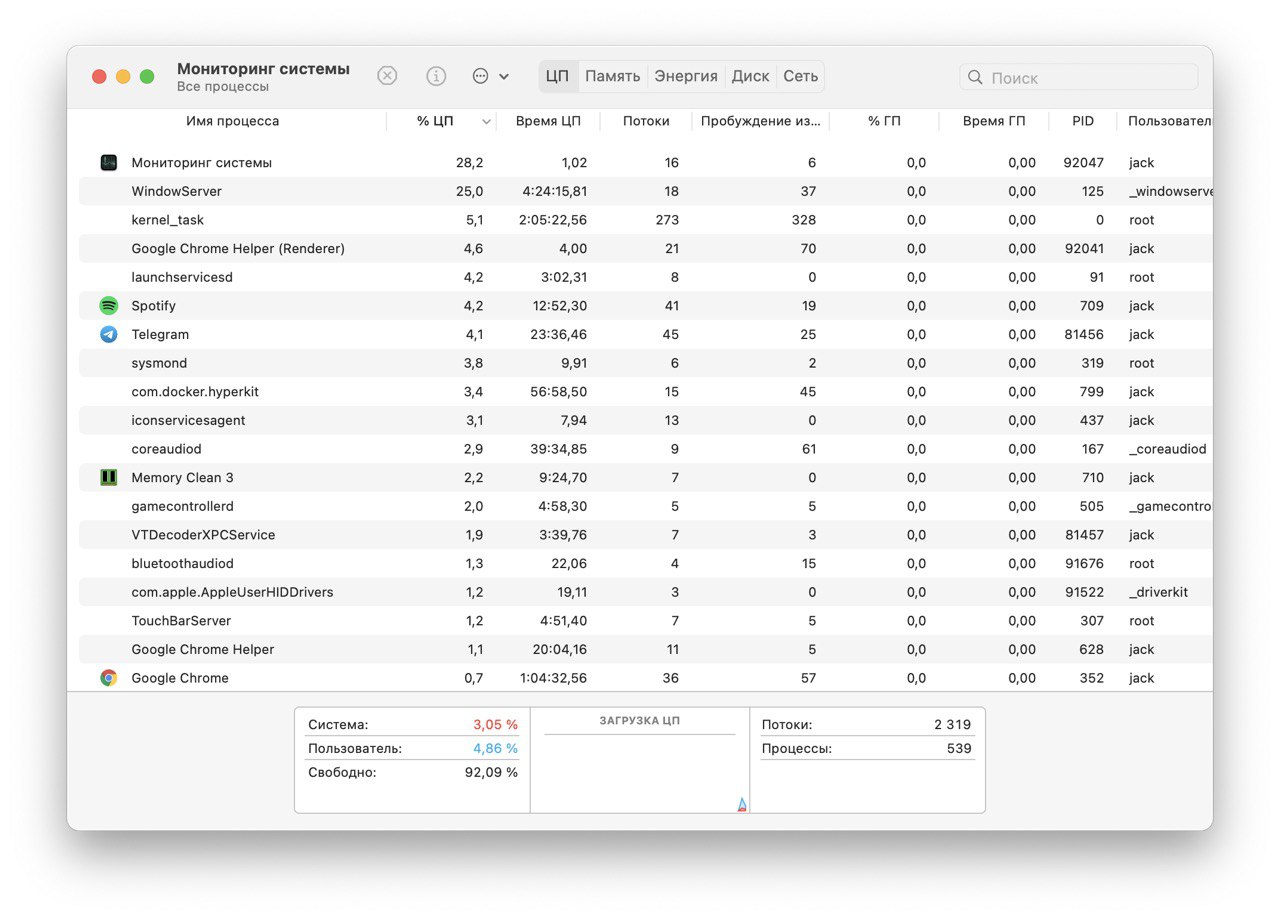Switch to the Память tab
Viewport: 1280px width, 919px height.
pyautogui.click(x=613, y=76)
